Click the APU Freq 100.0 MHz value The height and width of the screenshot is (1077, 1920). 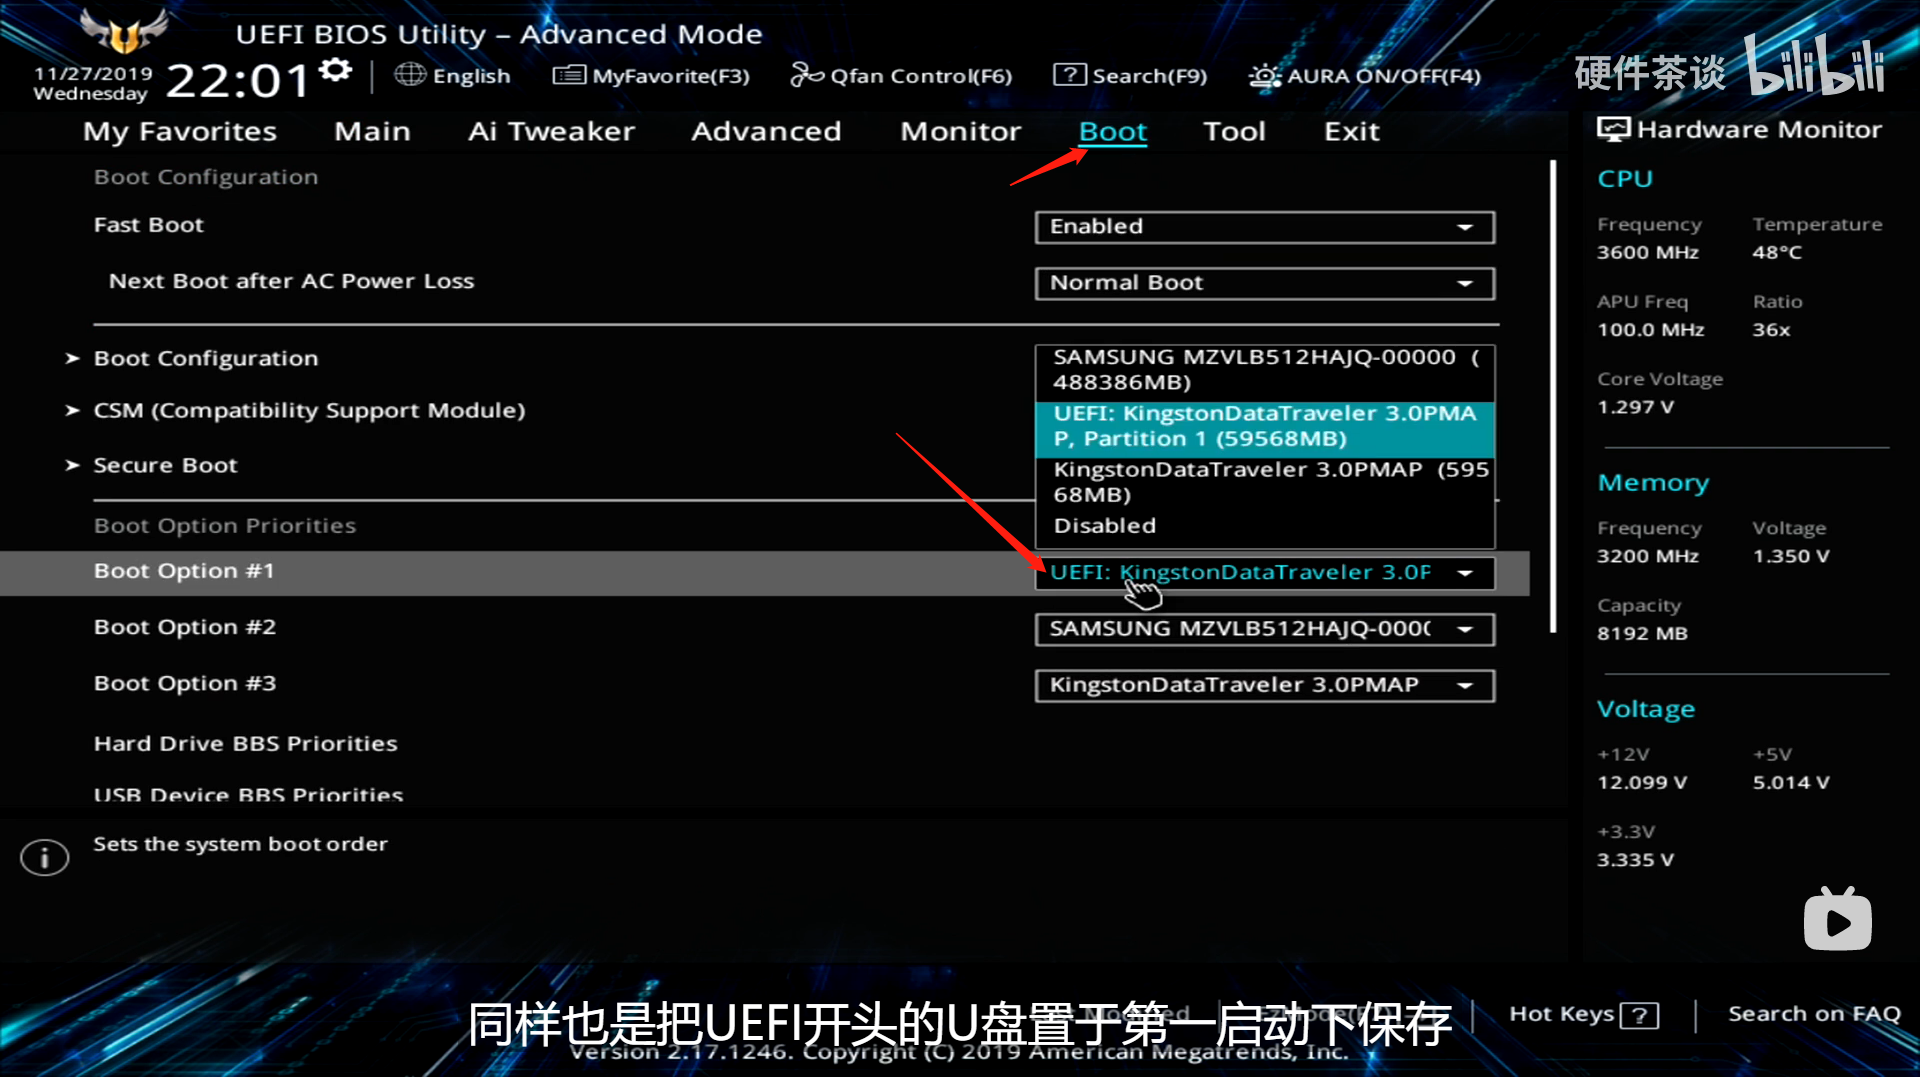coord(1650,330)
